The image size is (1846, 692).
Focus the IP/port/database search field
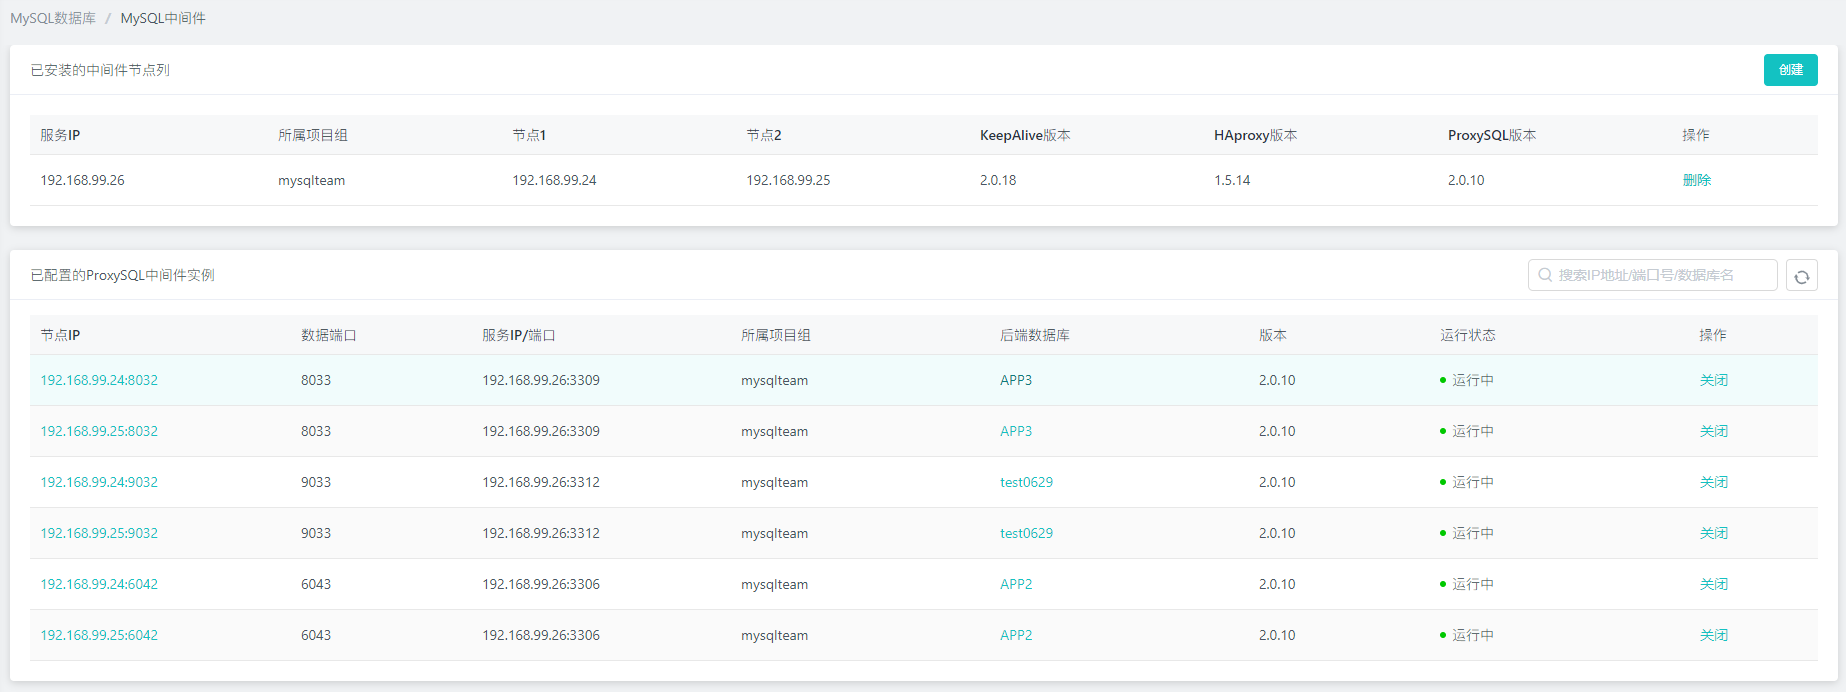tap(1660, 275)
